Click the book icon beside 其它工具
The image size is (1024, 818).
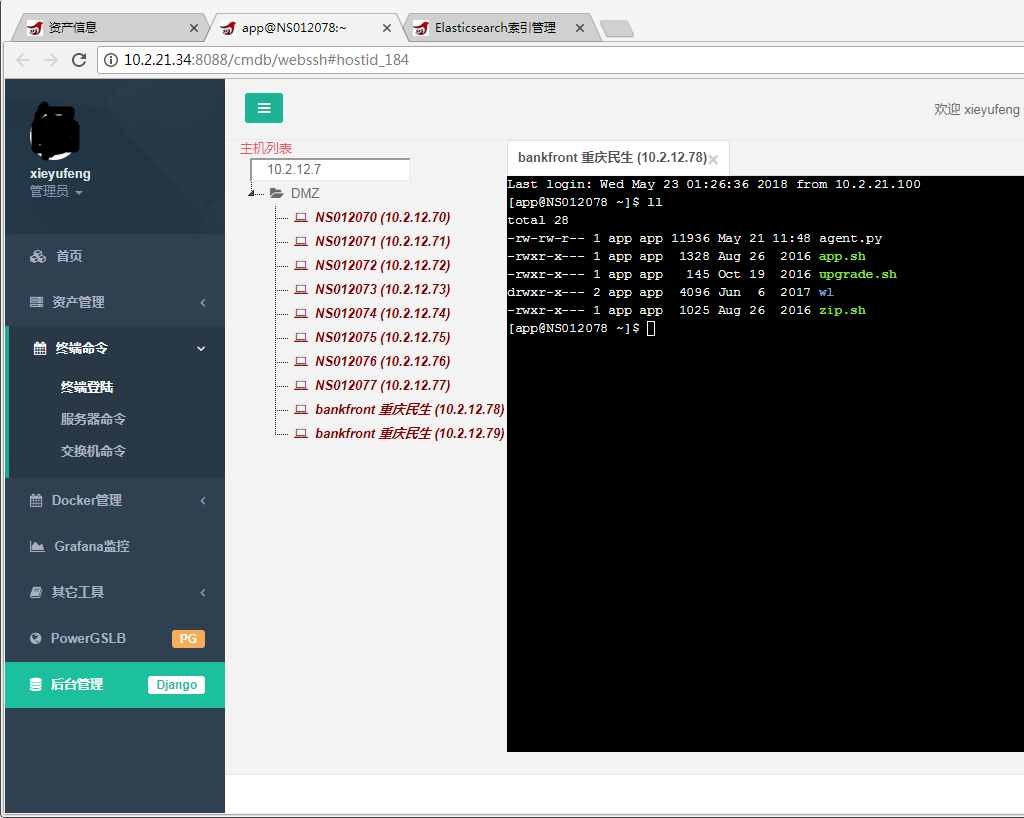pos(36,593)
